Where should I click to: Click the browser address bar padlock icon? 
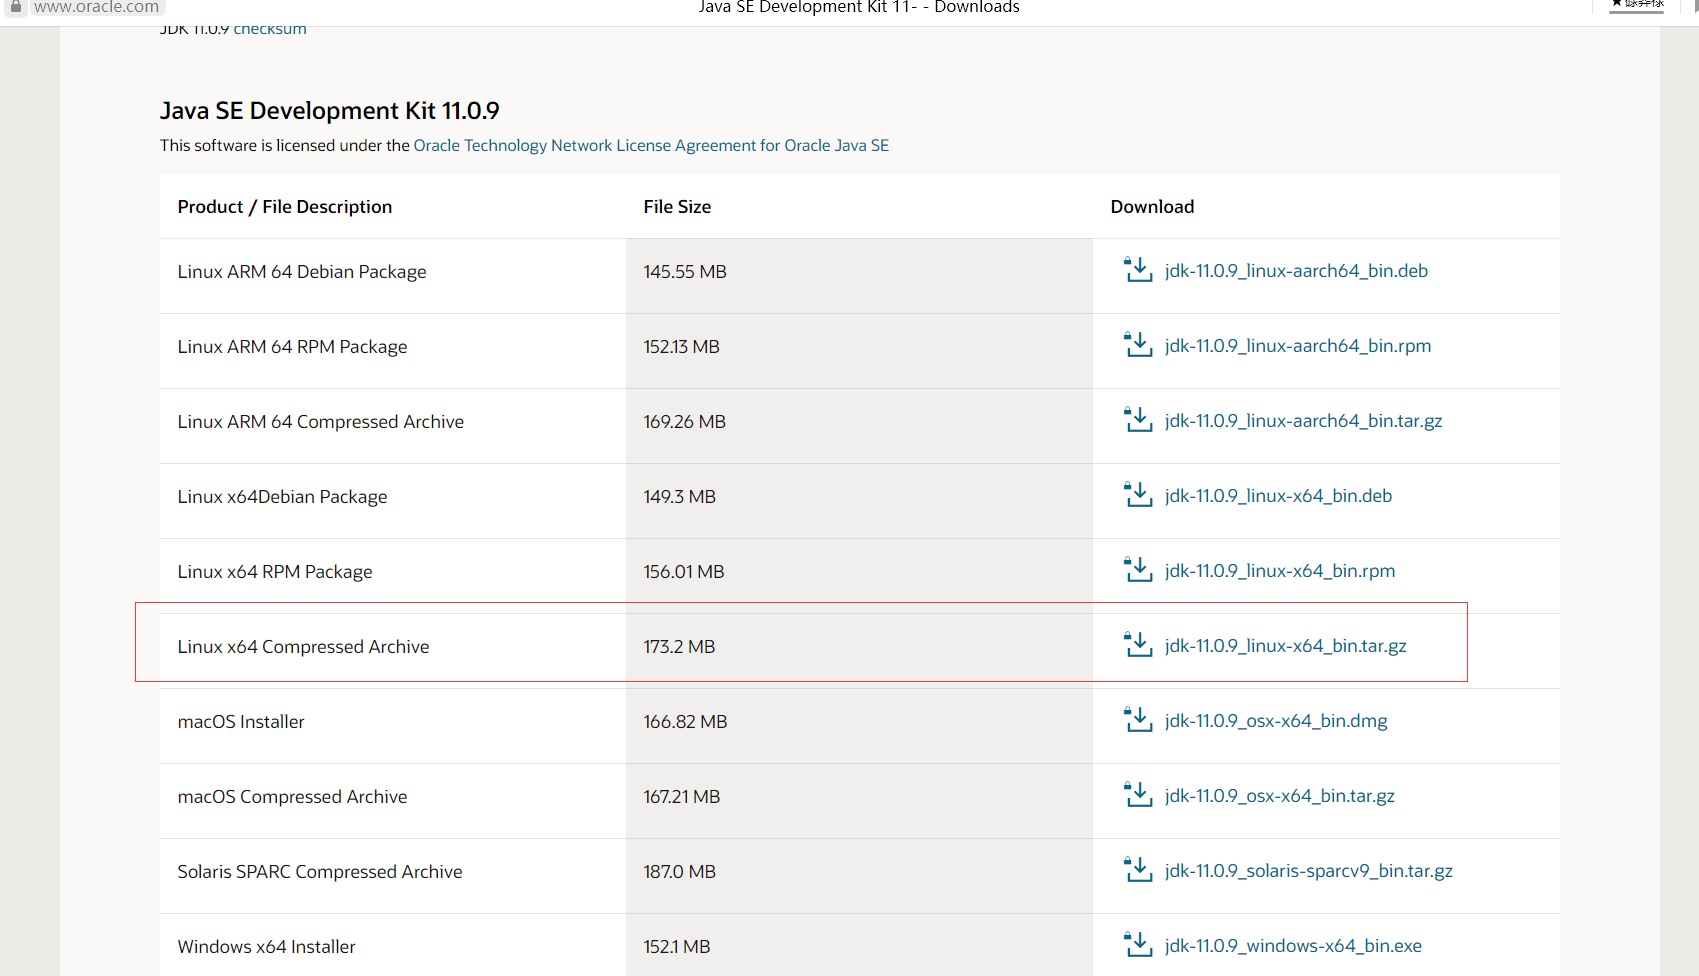[15, 6]
